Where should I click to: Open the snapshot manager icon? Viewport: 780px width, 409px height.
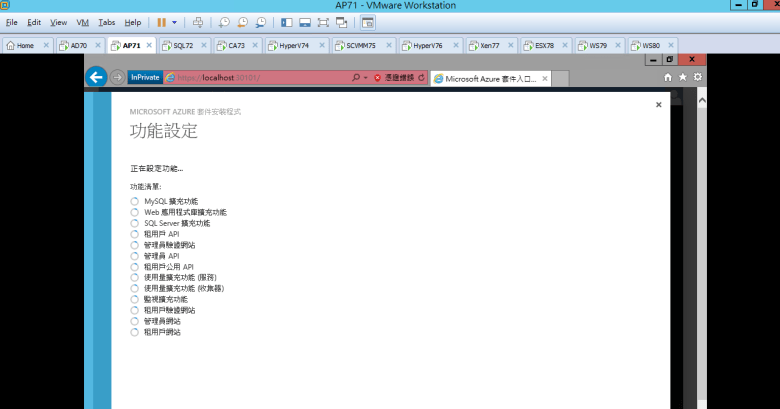tap(260, 21)
